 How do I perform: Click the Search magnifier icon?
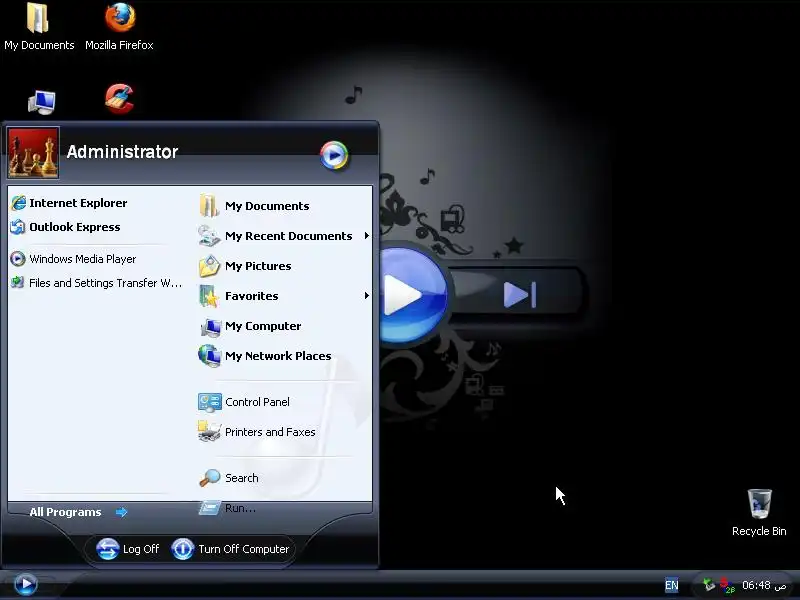point(210,478)
